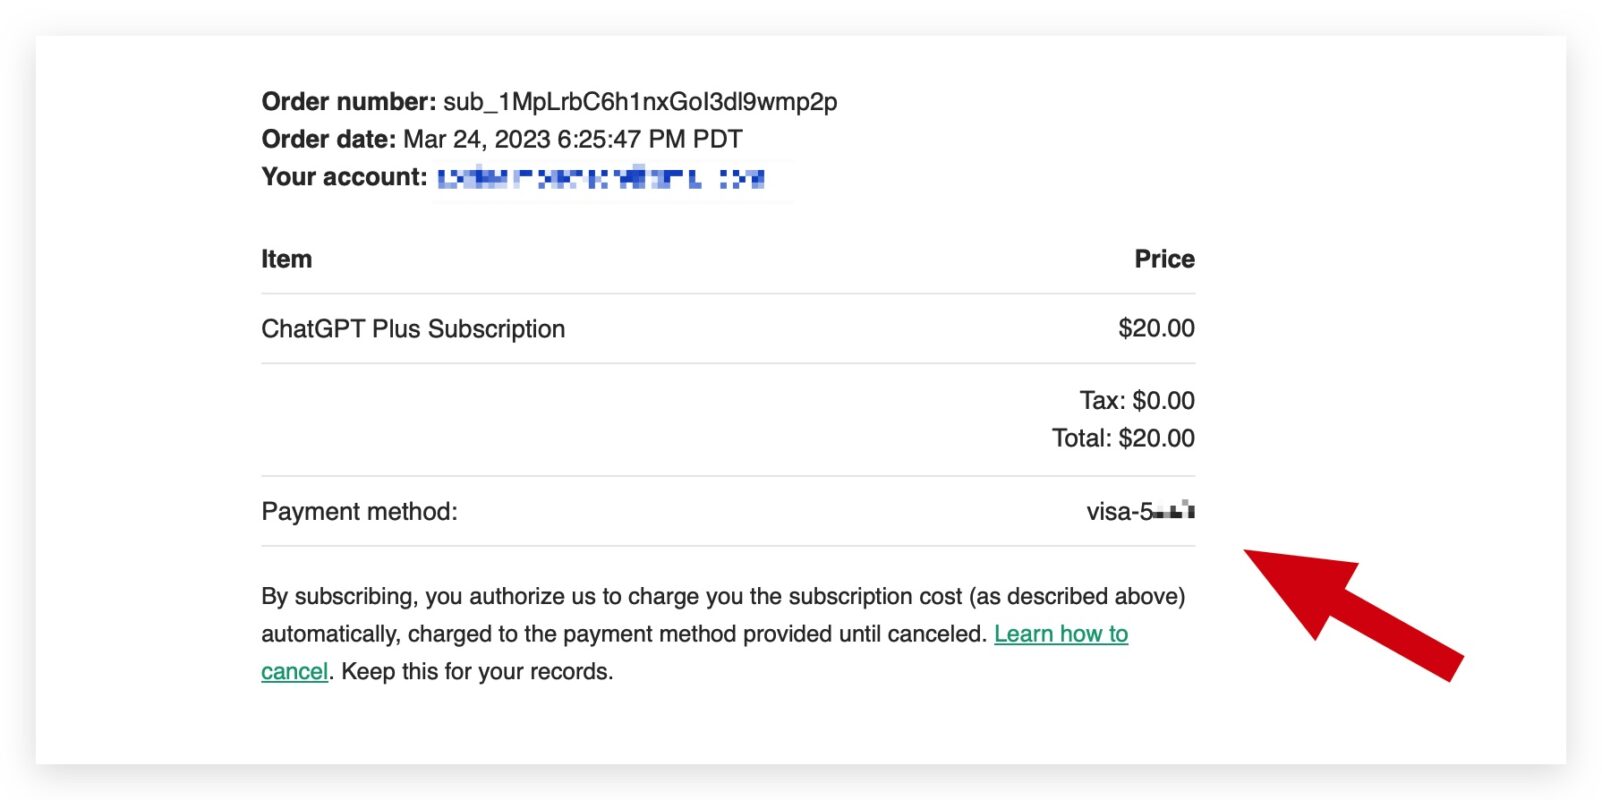1602x800 pixels.
Task: Click the 'Price' column header
Action: coord(1164,259)
